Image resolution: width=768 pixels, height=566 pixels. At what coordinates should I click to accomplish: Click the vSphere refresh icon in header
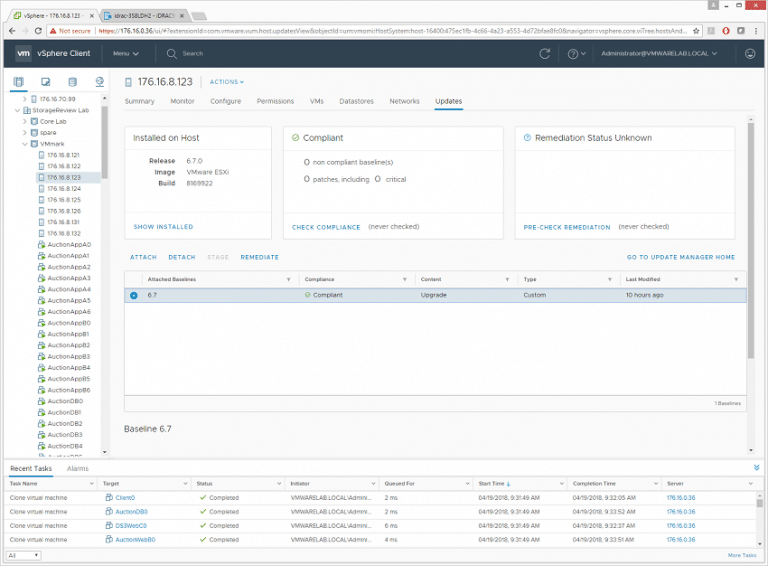point(545,54)
